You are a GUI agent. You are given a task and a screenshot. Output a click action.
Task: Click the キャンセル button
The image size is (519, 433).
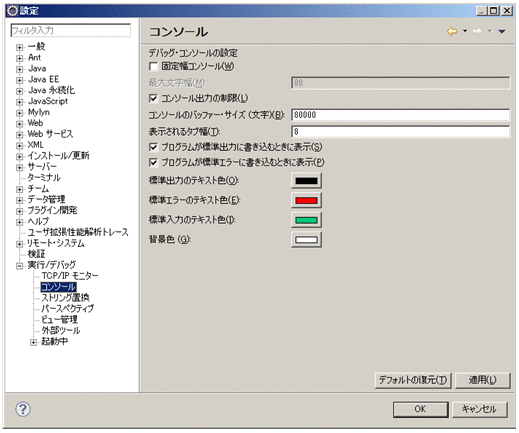[479, 409]
